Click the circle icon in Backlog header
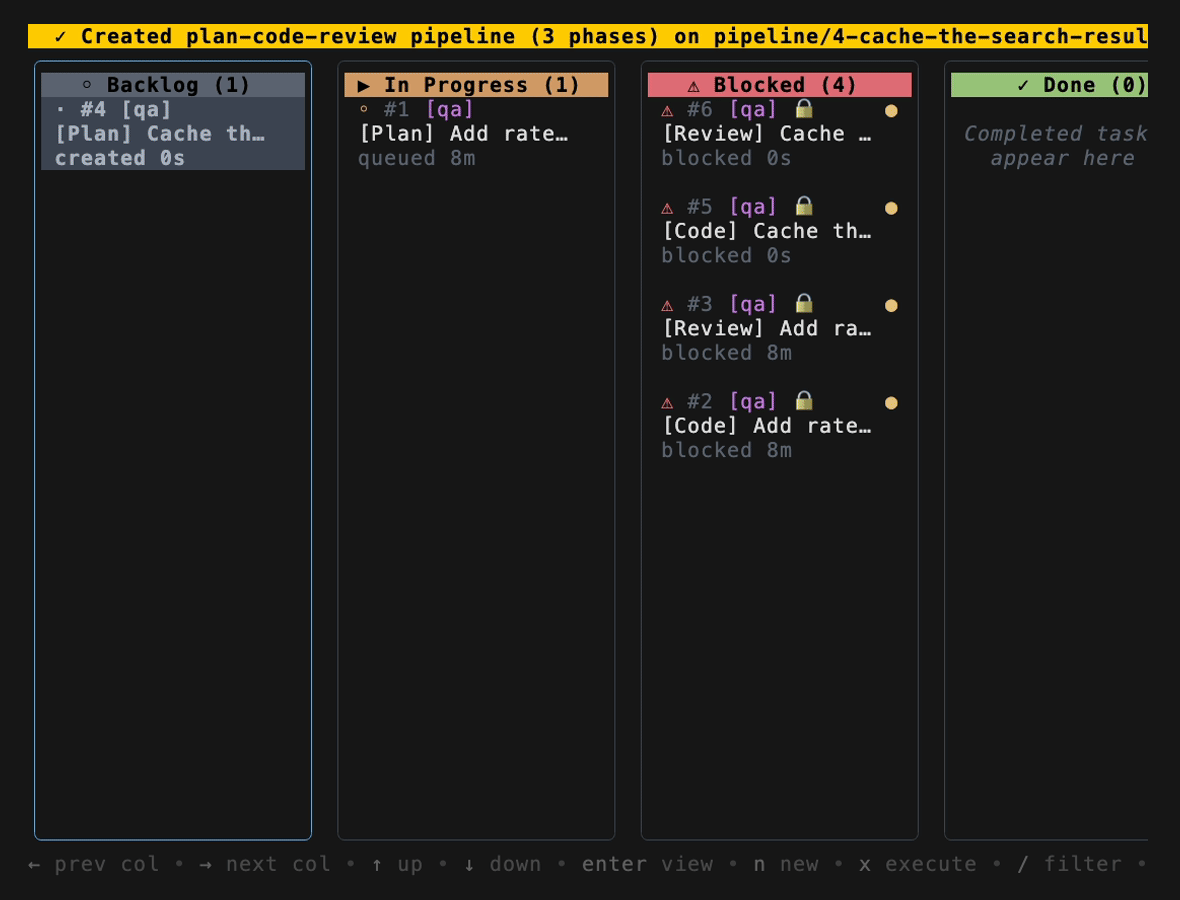 tap(87, 85)
